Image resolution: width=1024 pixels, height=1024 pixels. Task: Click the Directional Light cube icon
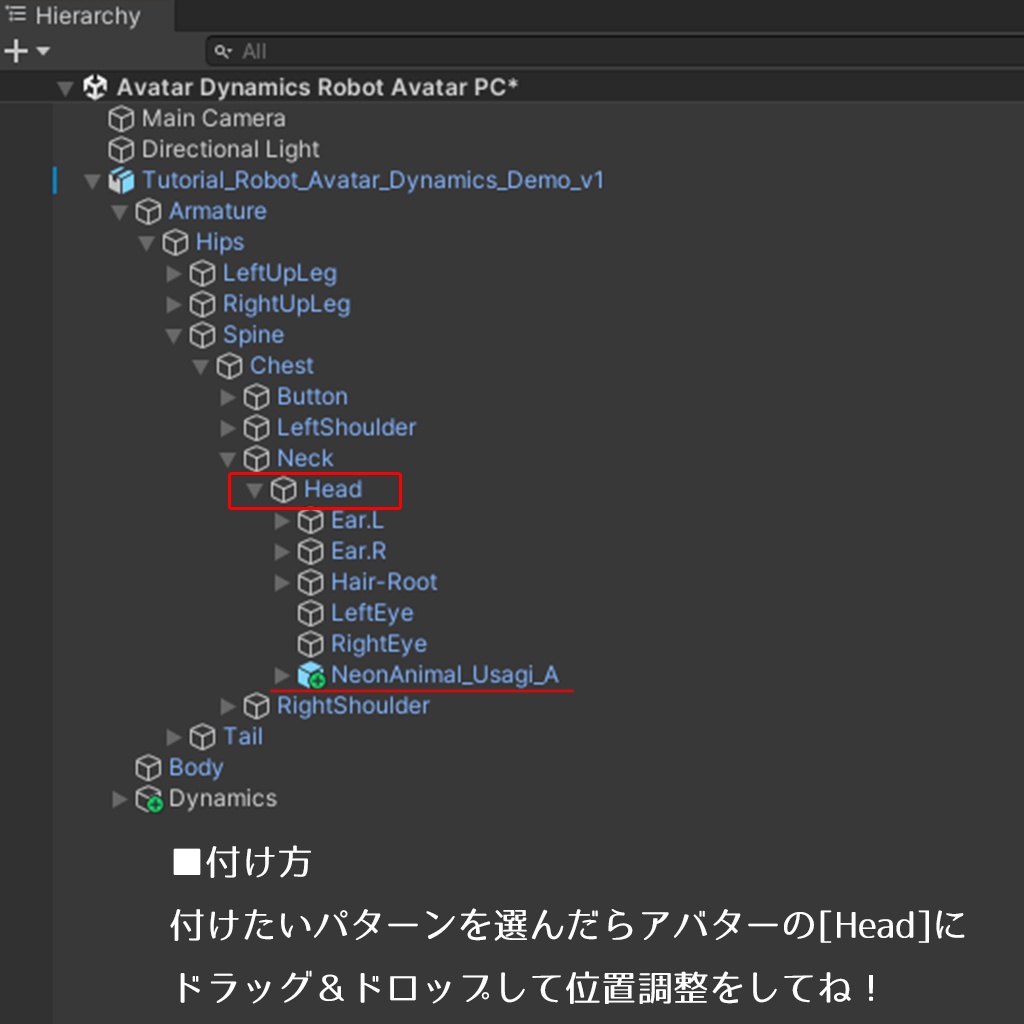(x=121, y=150)
